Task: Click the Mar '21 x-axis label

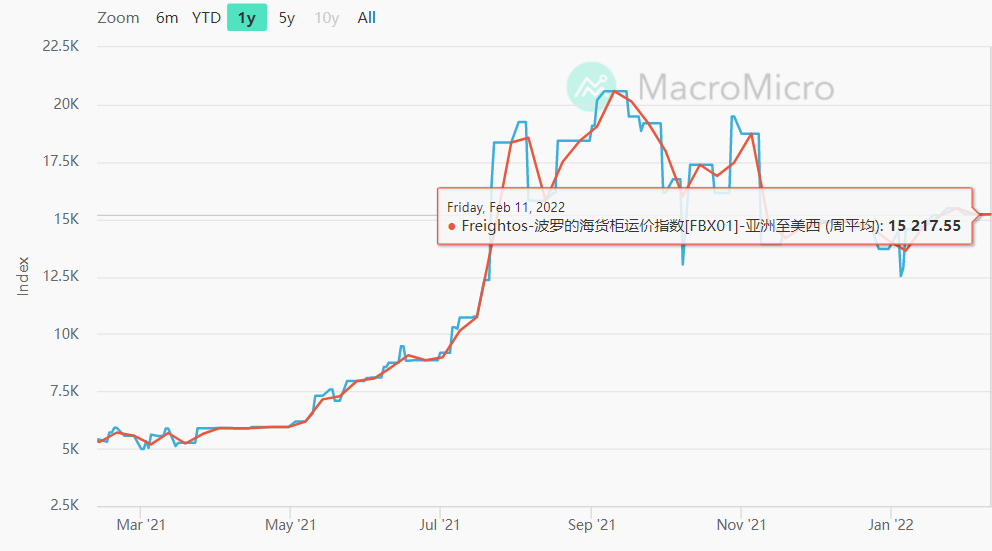Action: (141, 524)
